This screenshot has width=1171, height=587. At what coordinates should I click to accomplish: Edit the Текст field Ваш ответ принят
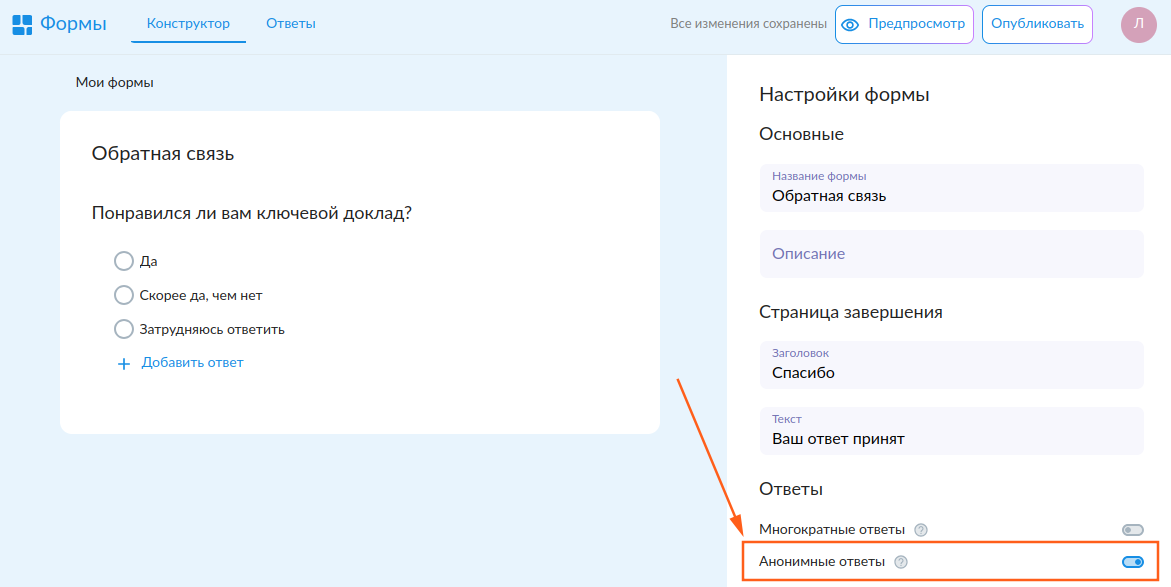pyautogui.click(x=951, y=431)
